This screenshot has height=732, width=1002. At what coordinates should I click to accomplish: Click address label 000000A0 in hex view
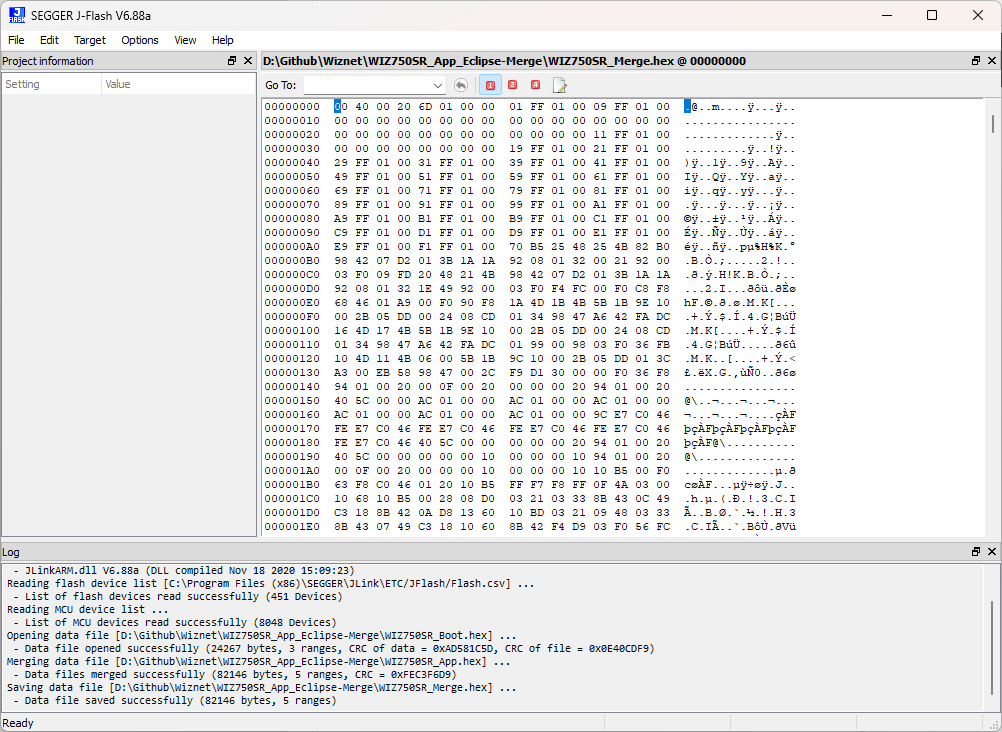[x=292, y=247]
